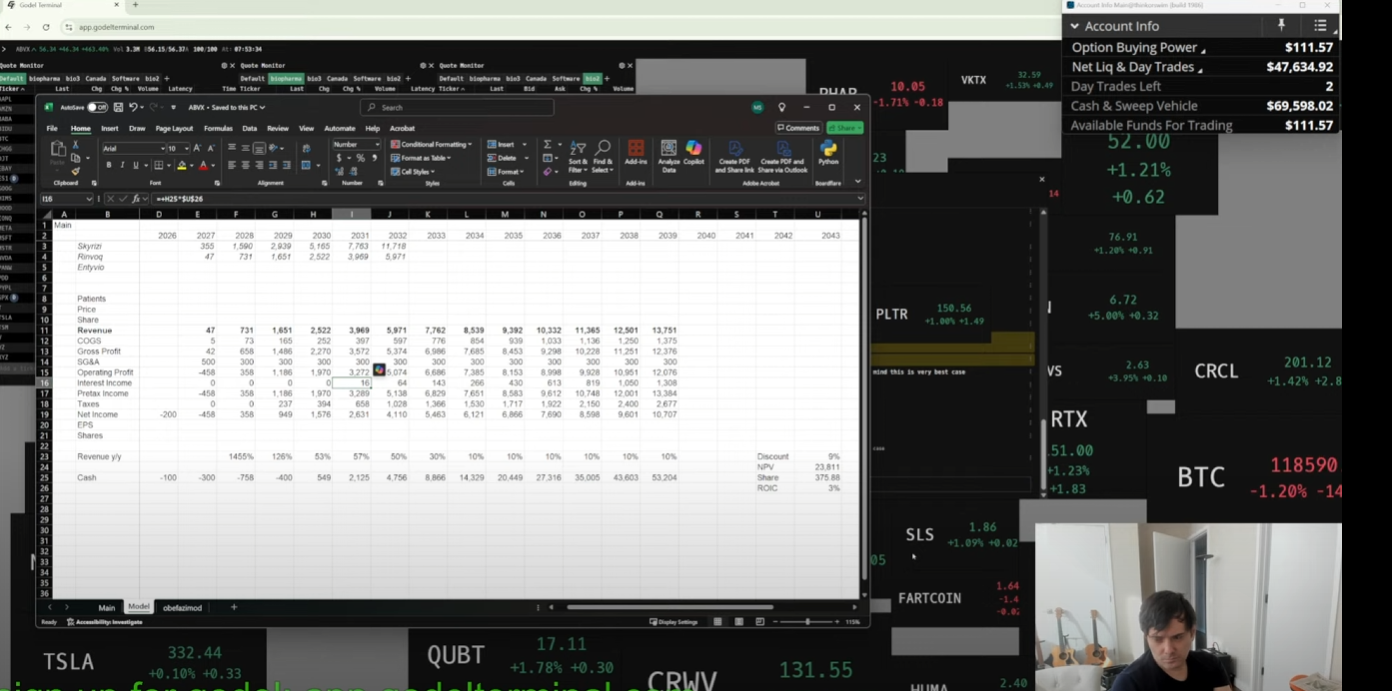The width and height of the screenshot is (1392, 691).
Task: Open the Conditional Formatting menu
Action: (x=431, y=144)
